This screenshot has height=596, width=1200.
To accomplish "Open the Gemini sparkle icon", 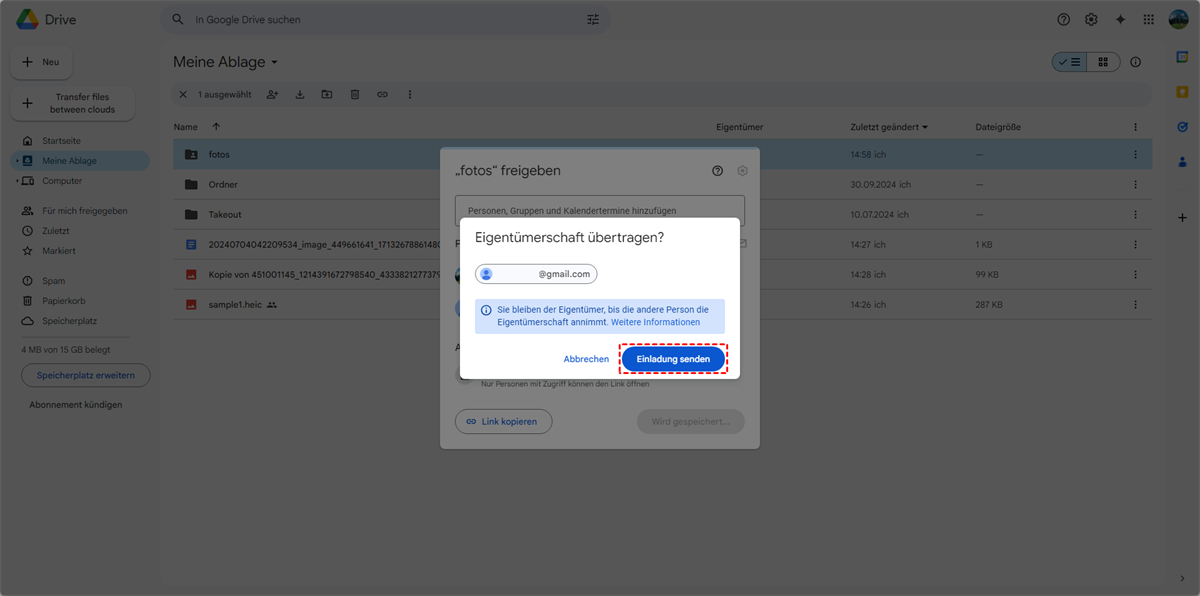I will pos(1120,20).
